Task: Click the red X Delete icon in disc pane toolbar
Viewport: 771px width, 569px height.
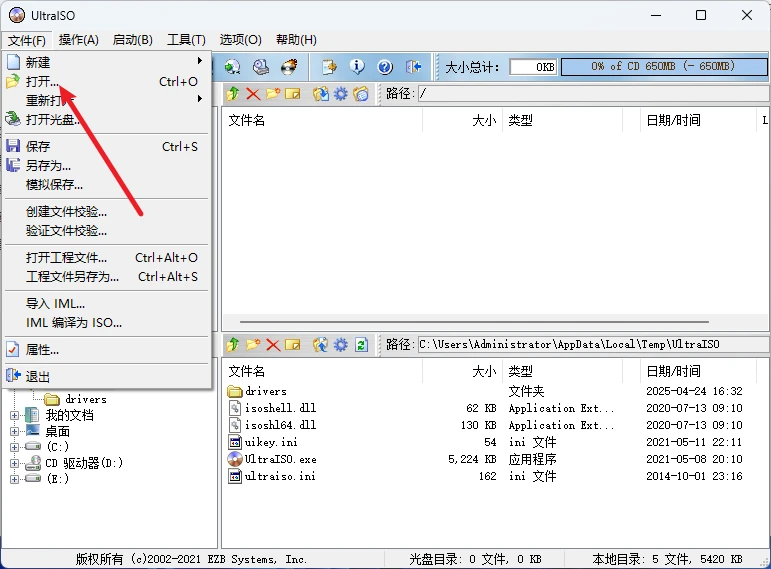Action: pos(253,93)
